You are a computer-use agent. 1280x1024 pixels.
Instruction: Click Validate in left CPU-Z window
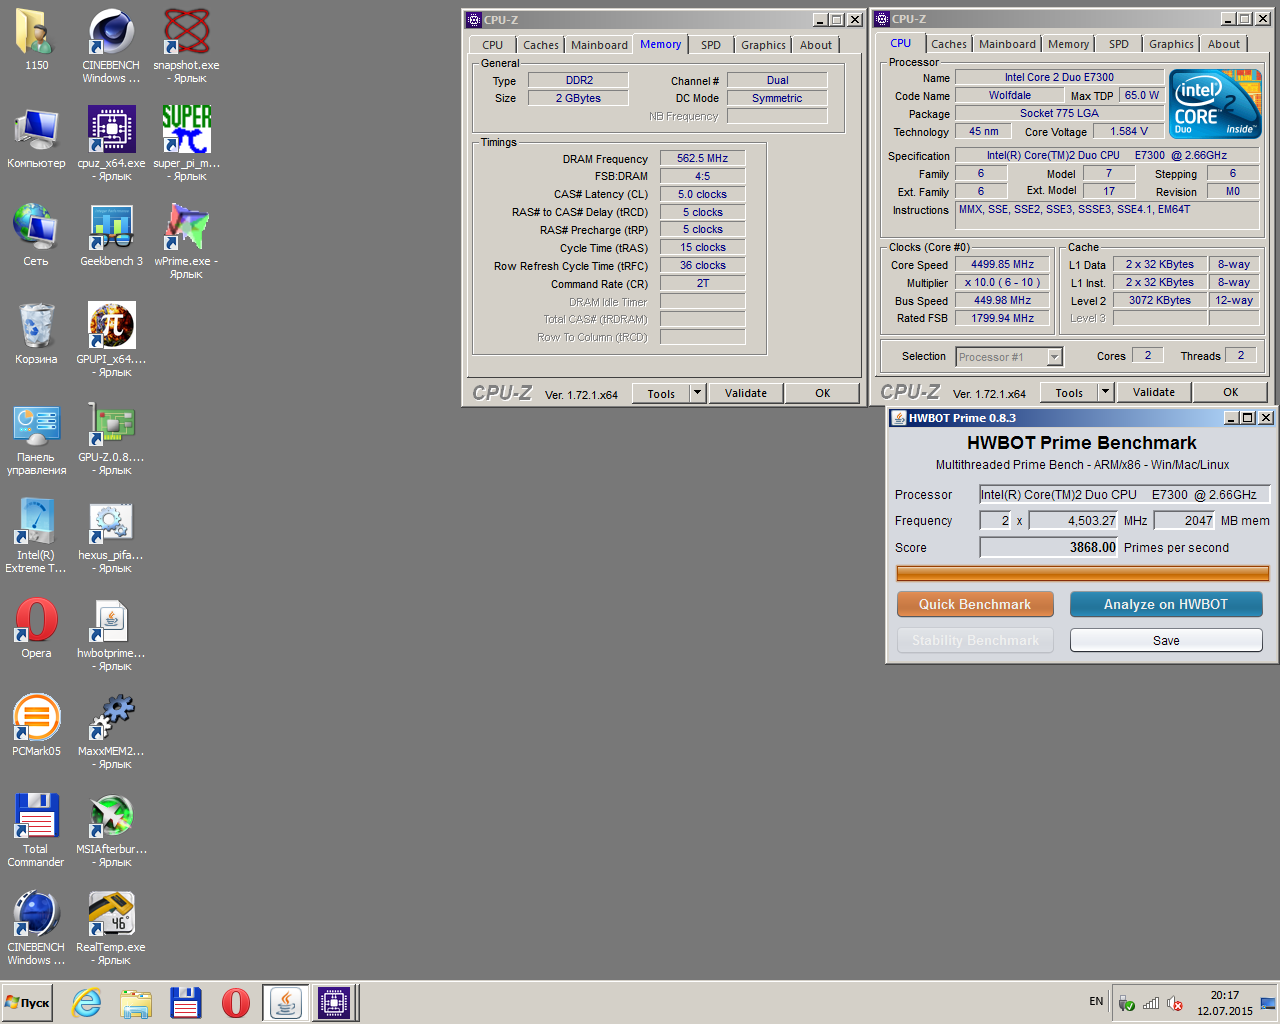click(746, 393)
